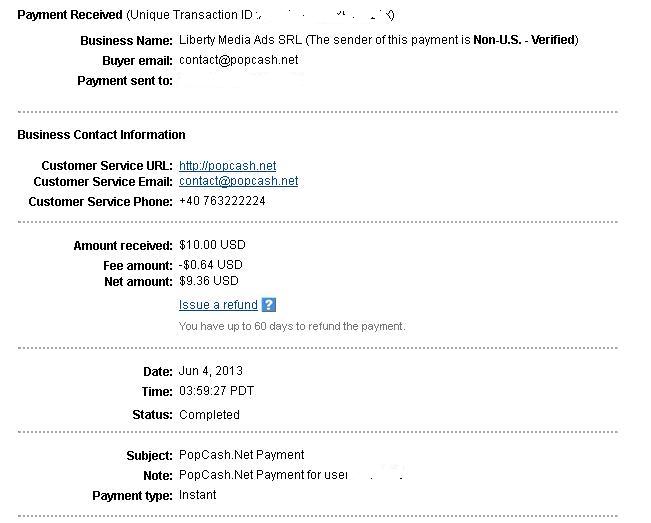The height and width of the screenshot is (523, 651).
Task: Click the Non-U.S. - Verified sender status
Action: pos(524,40)
